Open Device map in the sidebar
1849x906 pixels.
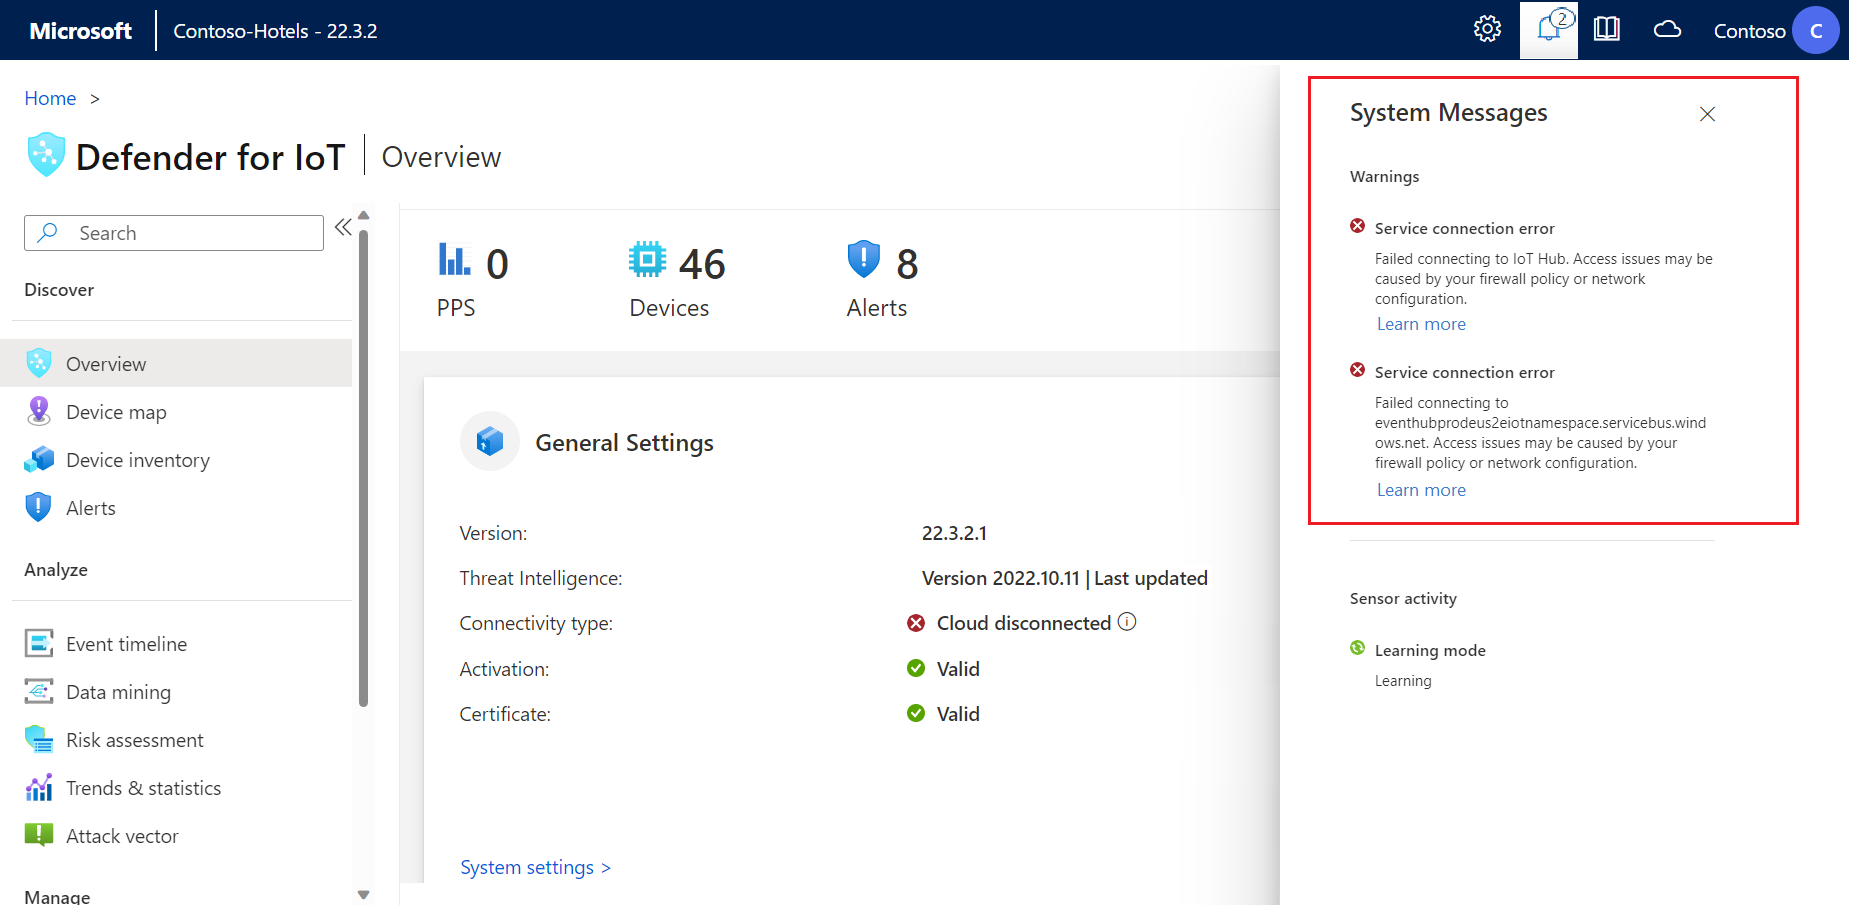116,412
